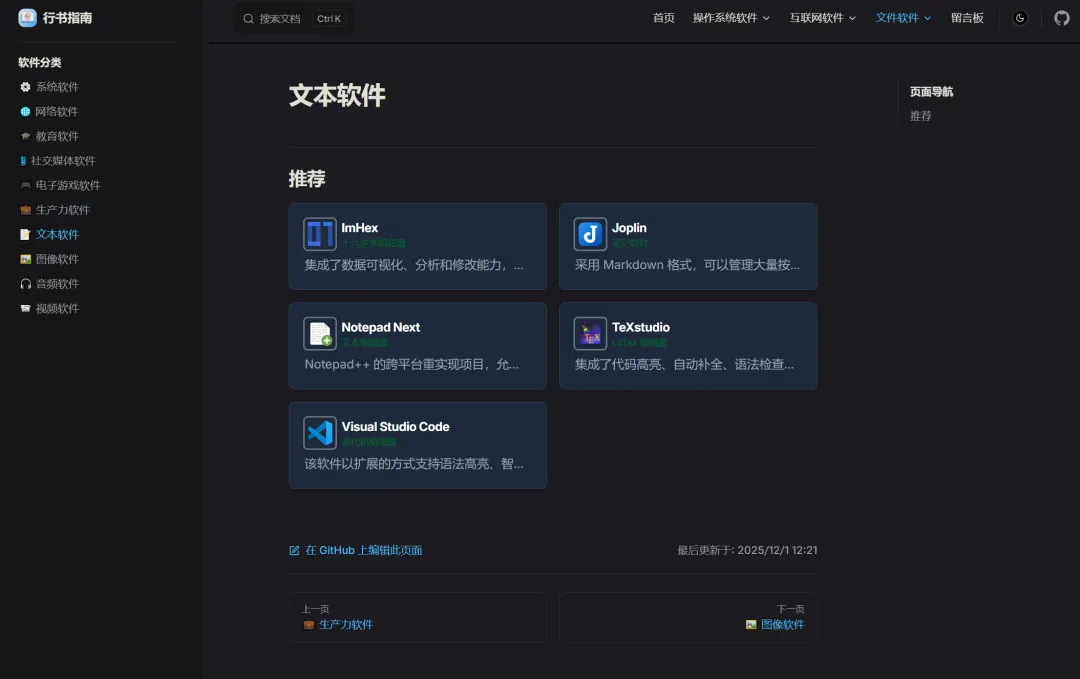Open 音频软件 category in sidebar
Image resolution: width=1080 pixels, height=679 pixels.
coord(57,284)
